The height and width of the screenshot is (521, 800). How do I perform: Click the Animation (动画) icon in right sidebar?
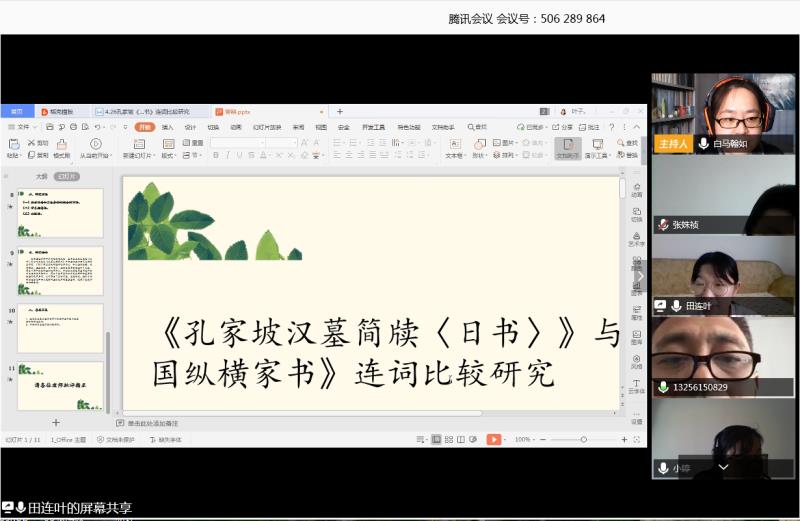tap(636, 188)
